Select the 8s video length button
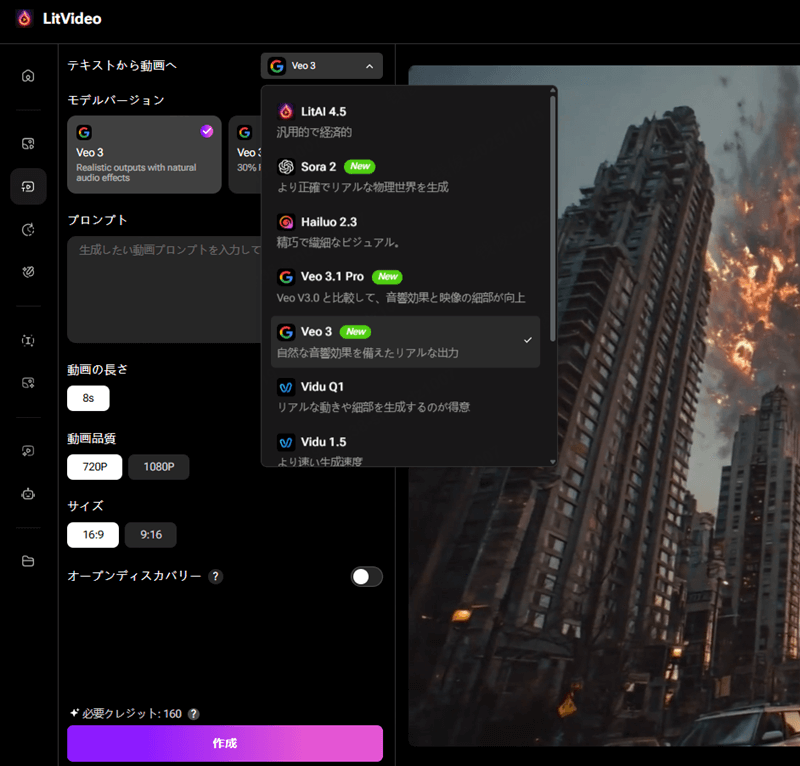The height and width of the screenshot is (766, 800). click(88, 398)
